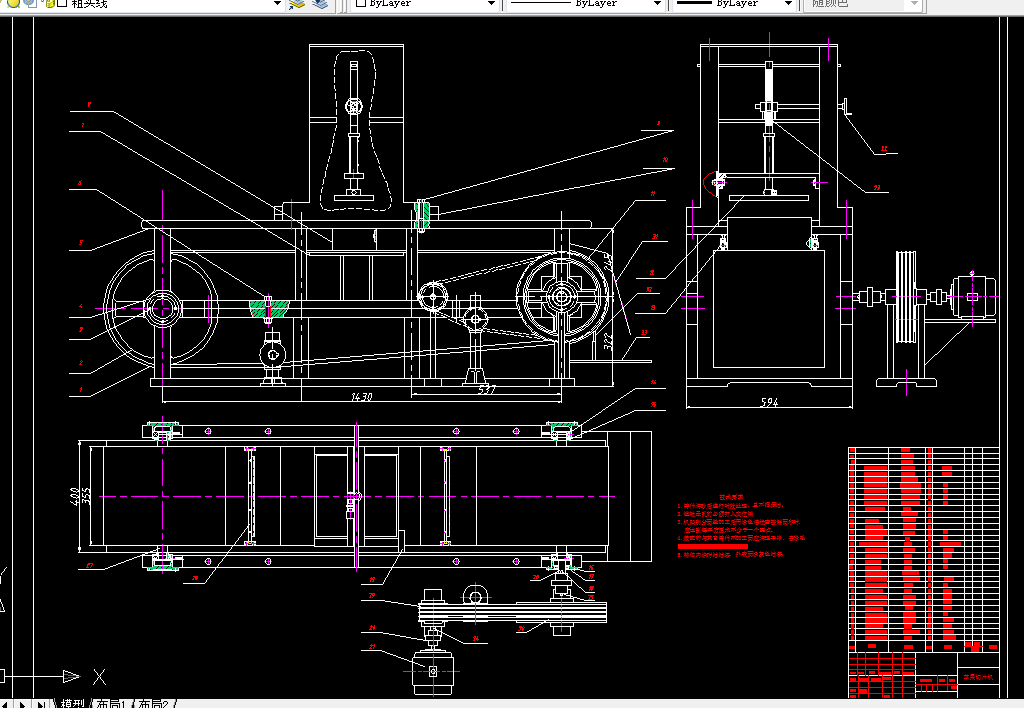Switch to the 布局1 layout tab
The image size is (1024, 708).
point(110,703)
